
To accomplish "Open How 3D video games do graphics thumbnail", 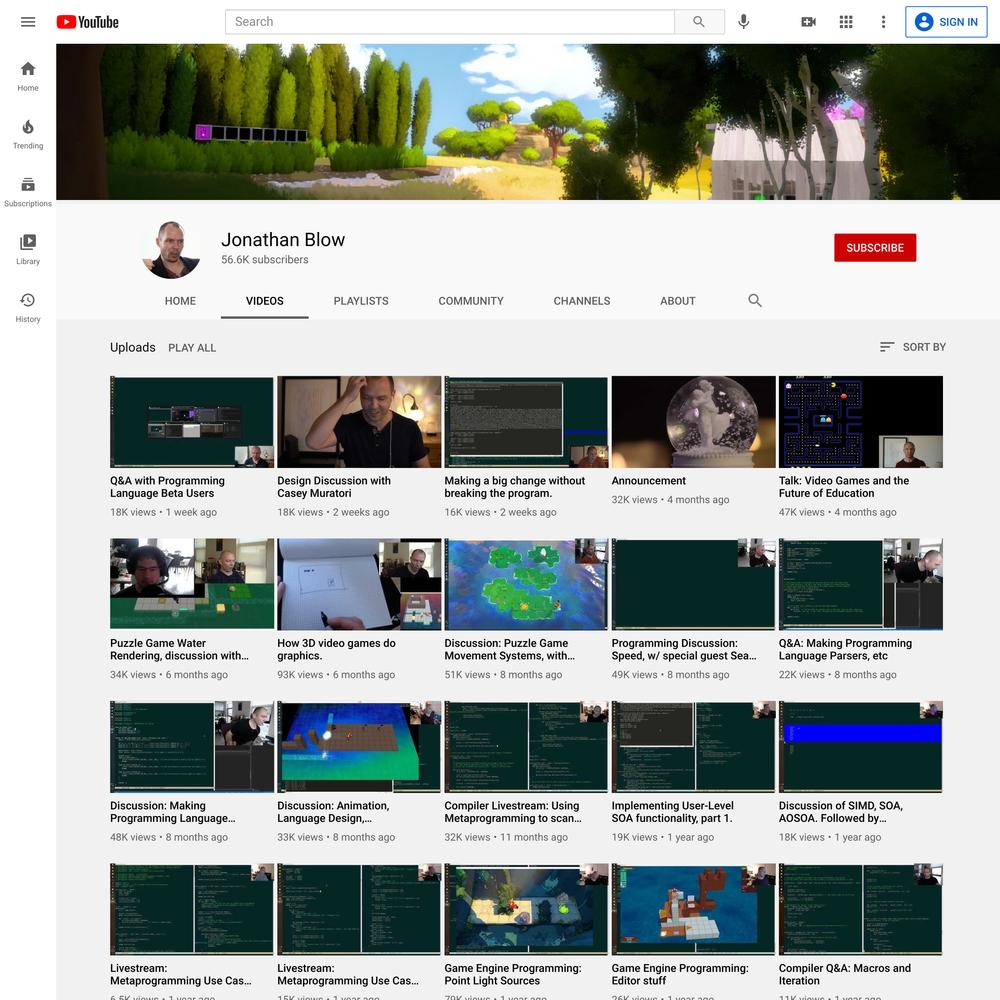I will 359,584.
